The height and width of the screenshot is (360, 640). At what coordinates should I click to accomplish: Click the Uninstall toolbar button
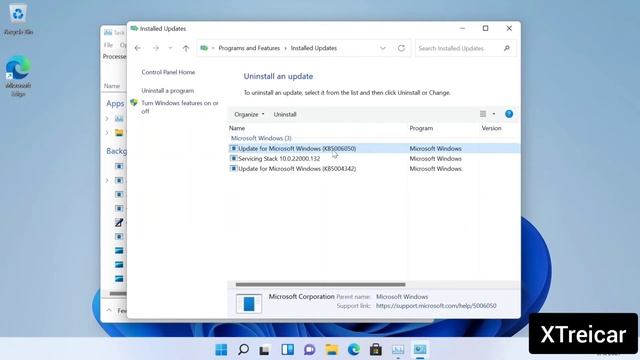[285, 114]
